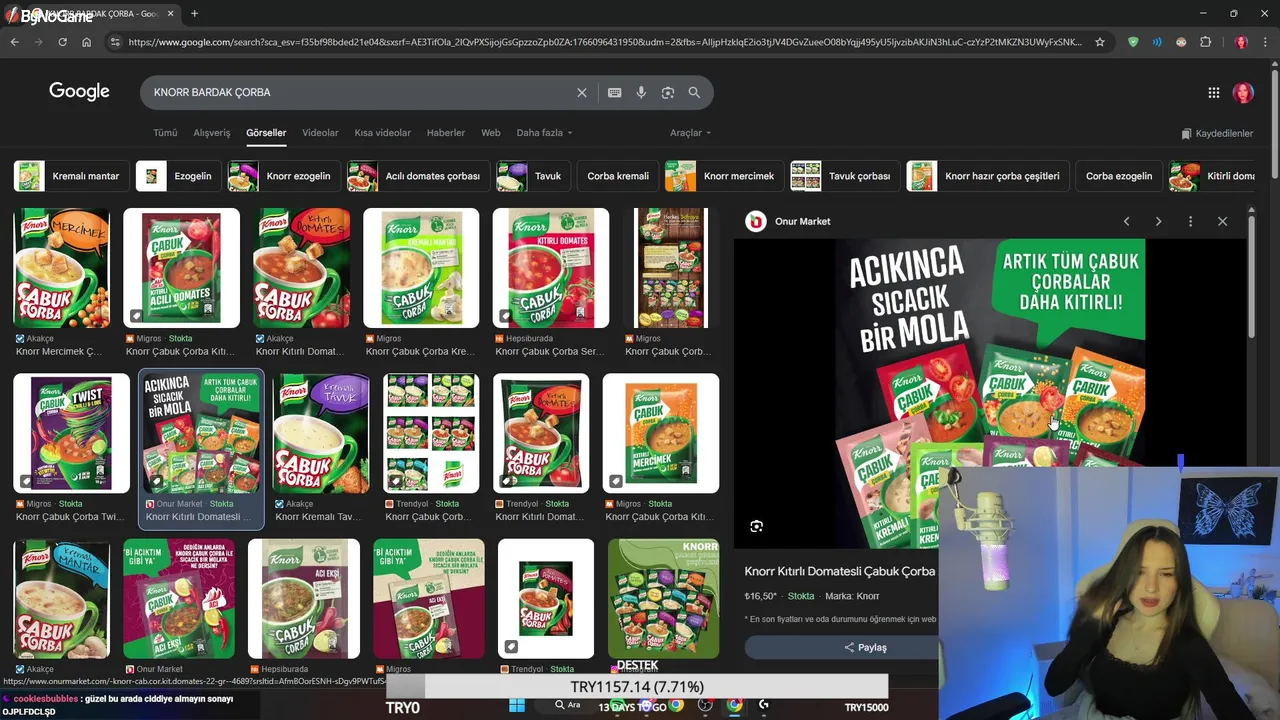
Task: Go to the Google home page via the logo
Action: (x=79, y=92)
